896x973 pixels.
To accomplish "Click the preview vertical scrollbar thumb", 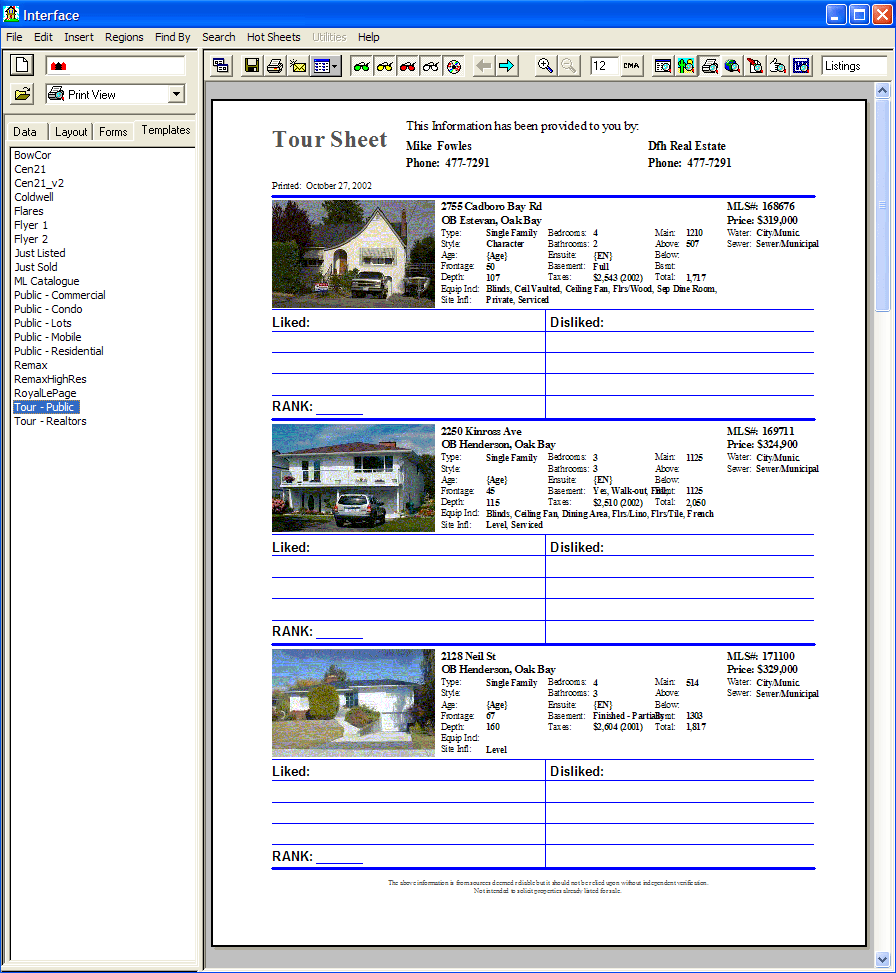I will coord(882,205).
